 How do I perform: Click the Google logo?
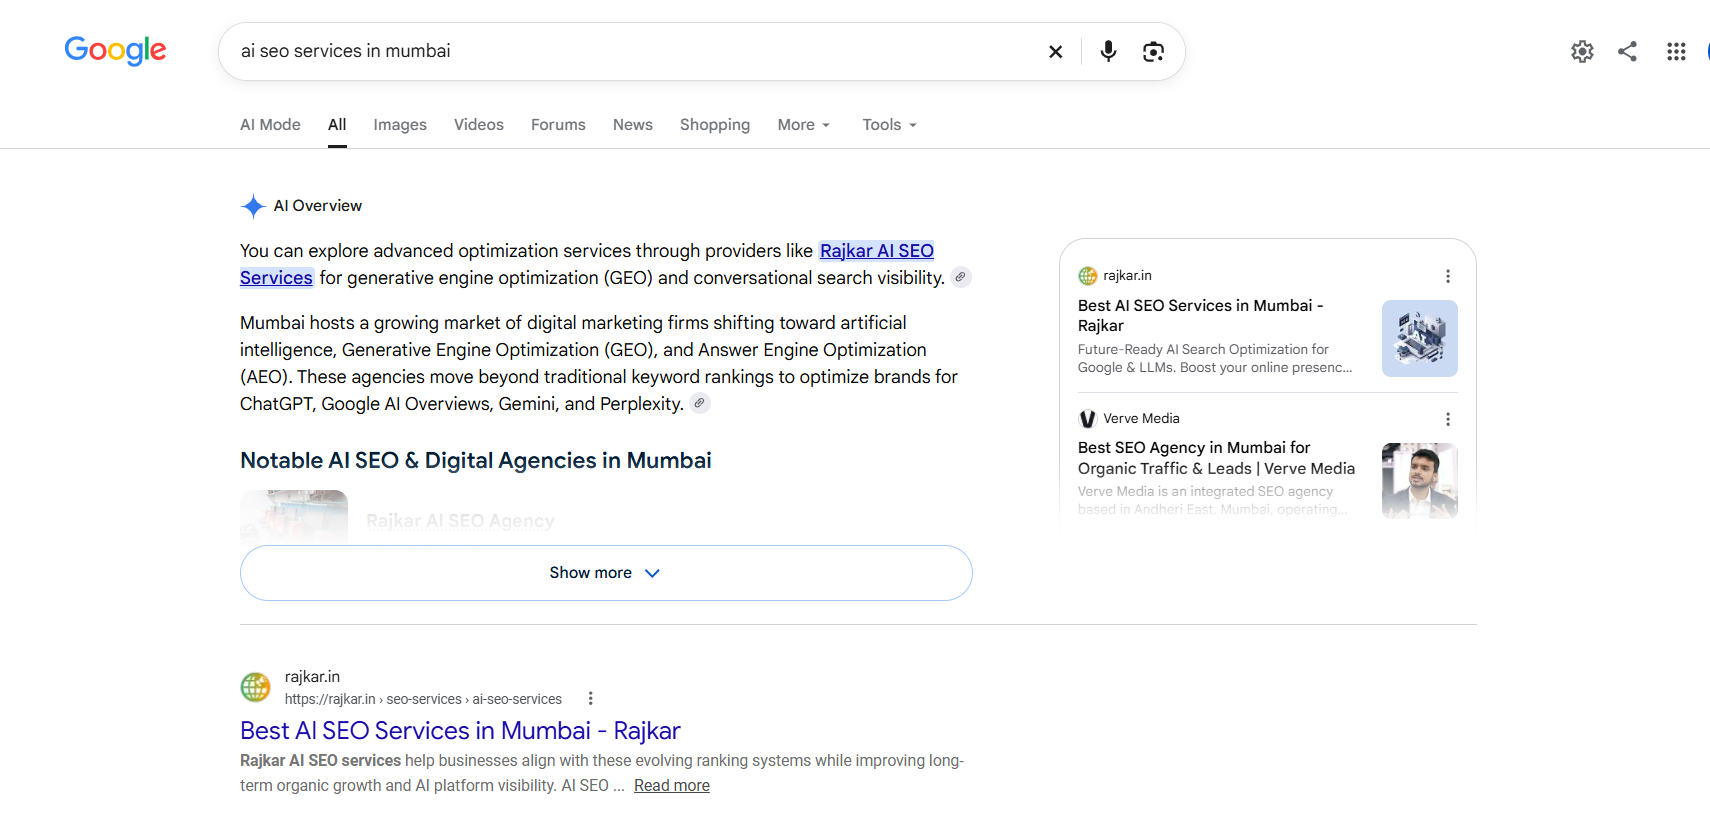point(115,50)
